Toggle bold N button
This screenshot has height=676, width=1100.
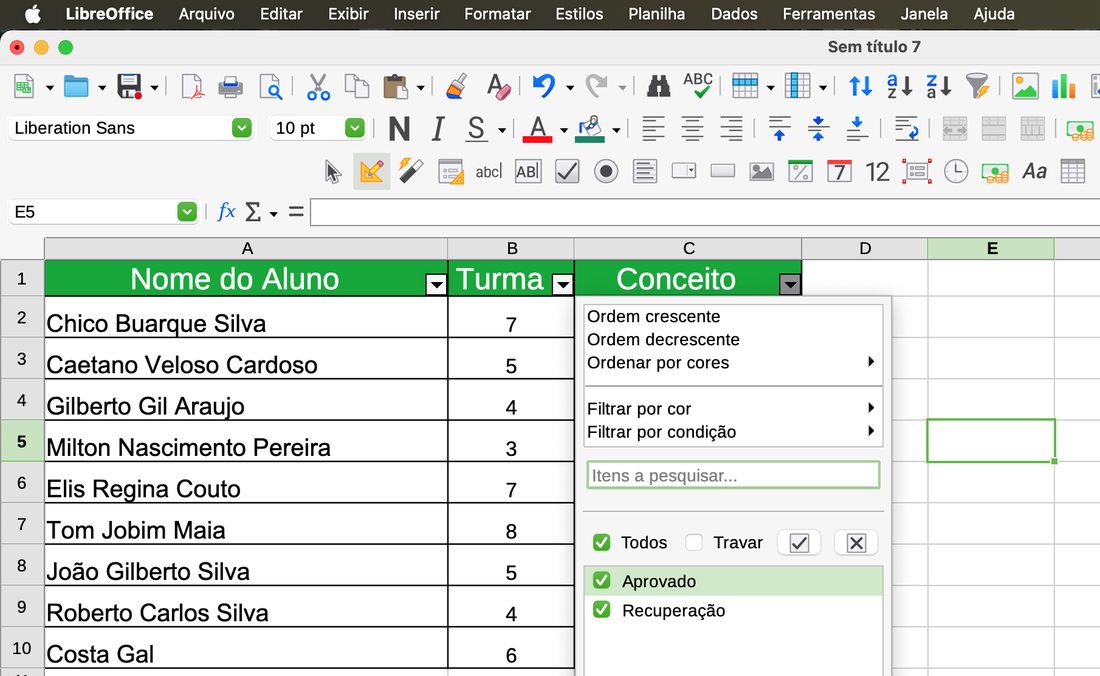tap(399, 129)
